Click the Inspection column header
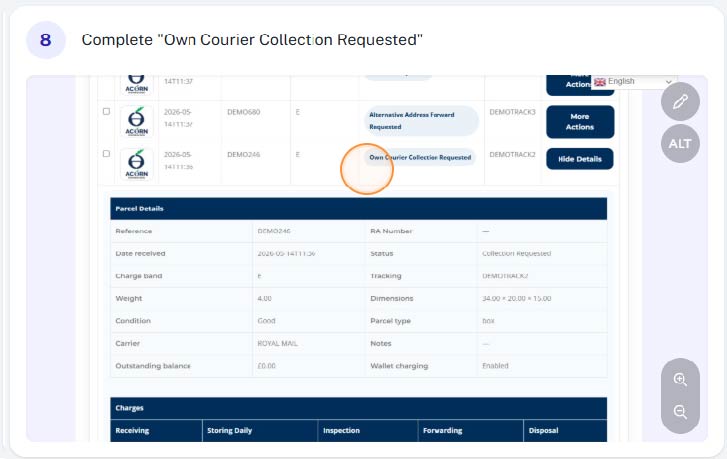The height and width of the screenshot is (459, 727). click(x=368, y=431)
